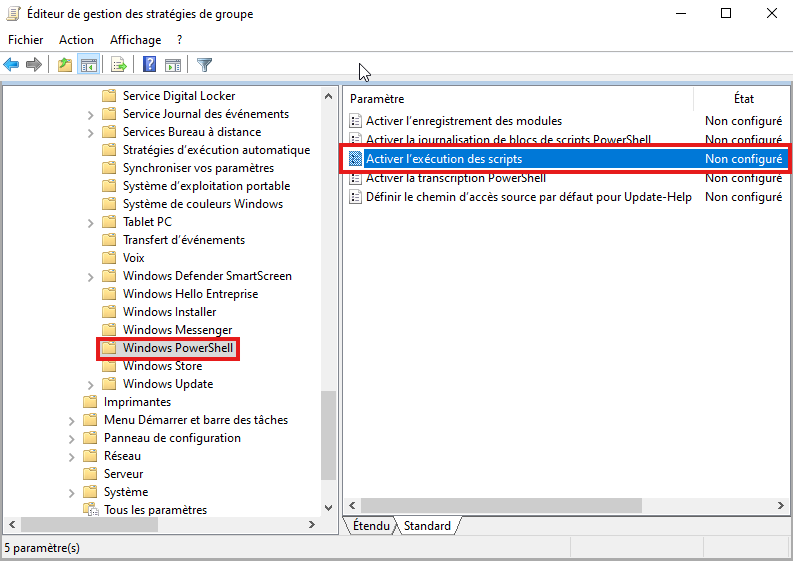
Task: Select Windows Hello Entreprise folder
Action: pyautogui.click(x=190, y=294)
